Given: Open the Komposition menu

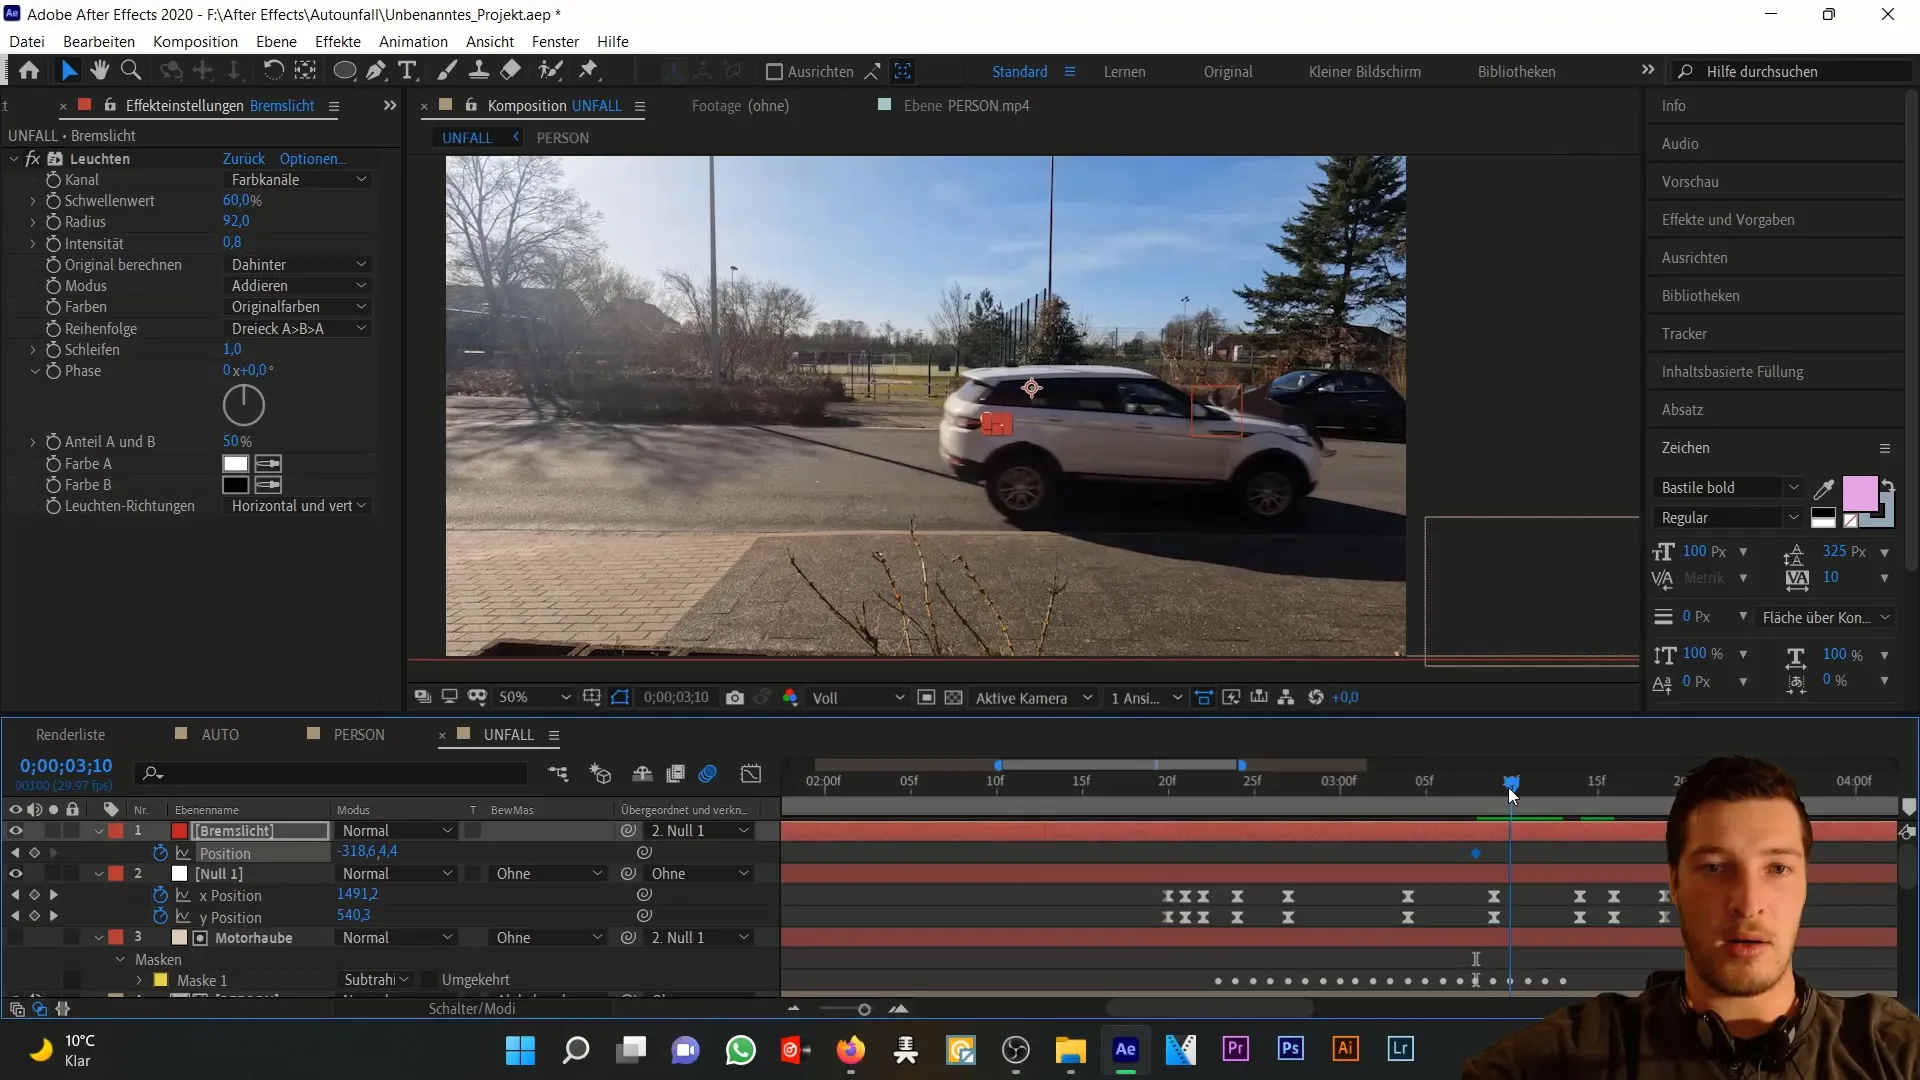Looking at the screenshot, I should point(195,42).
